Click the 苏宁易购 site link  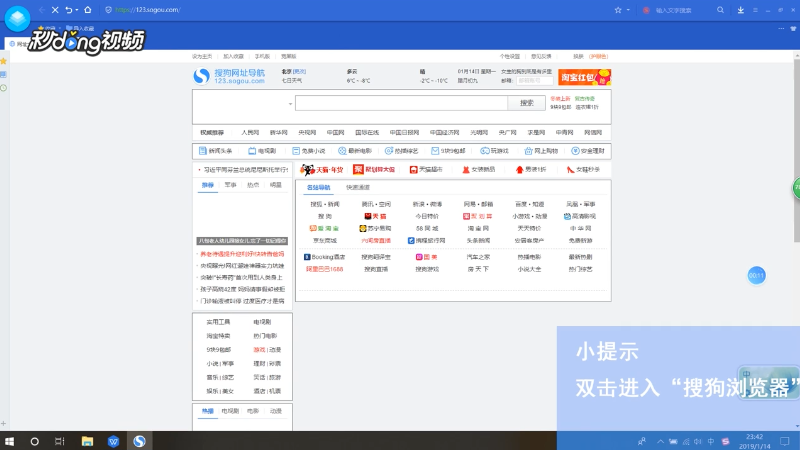click(x=376, y=229)
